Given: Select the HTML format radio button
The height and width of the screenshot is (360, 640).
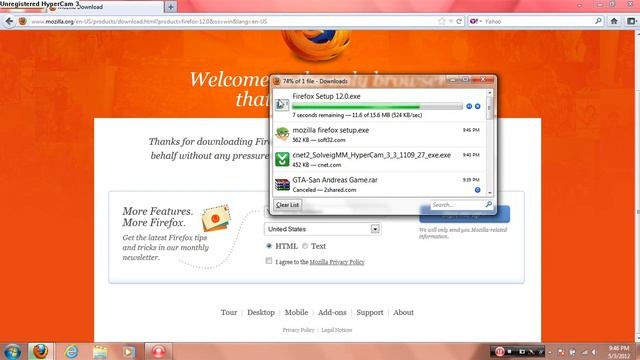Looking at the screenshot, I should click(269, 246).
